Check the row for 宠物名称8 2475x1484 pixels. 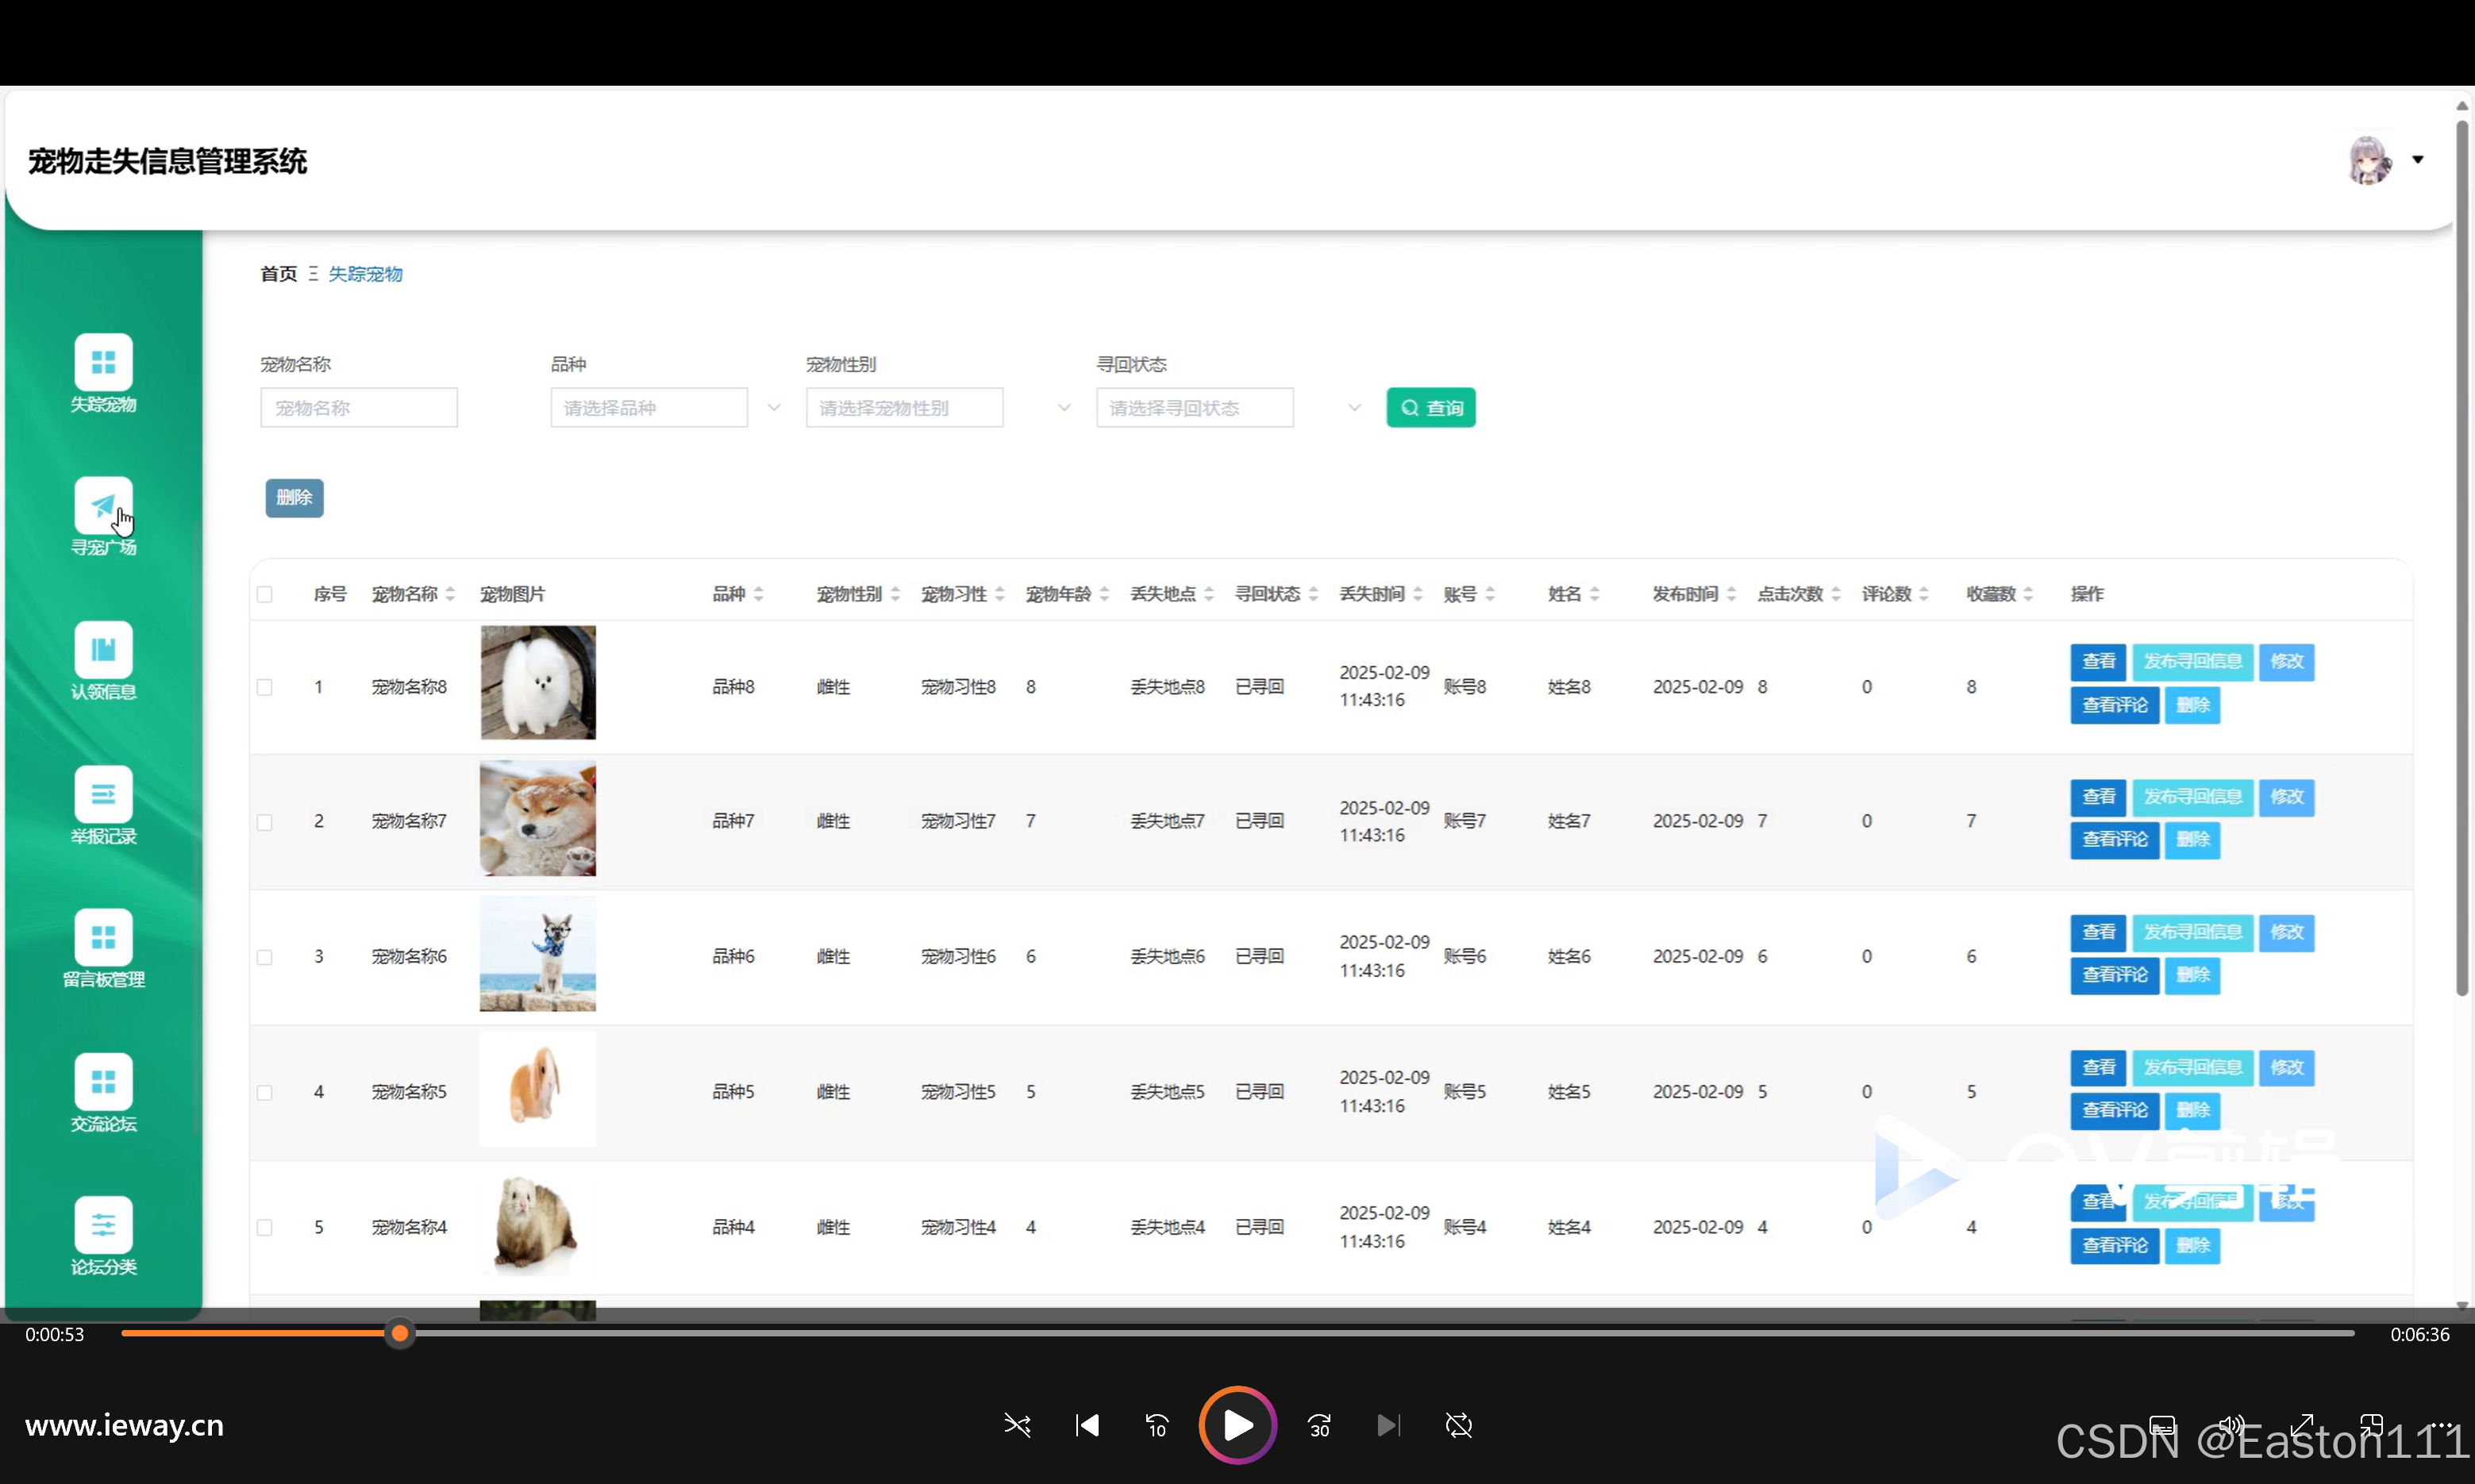coord(264,687)
